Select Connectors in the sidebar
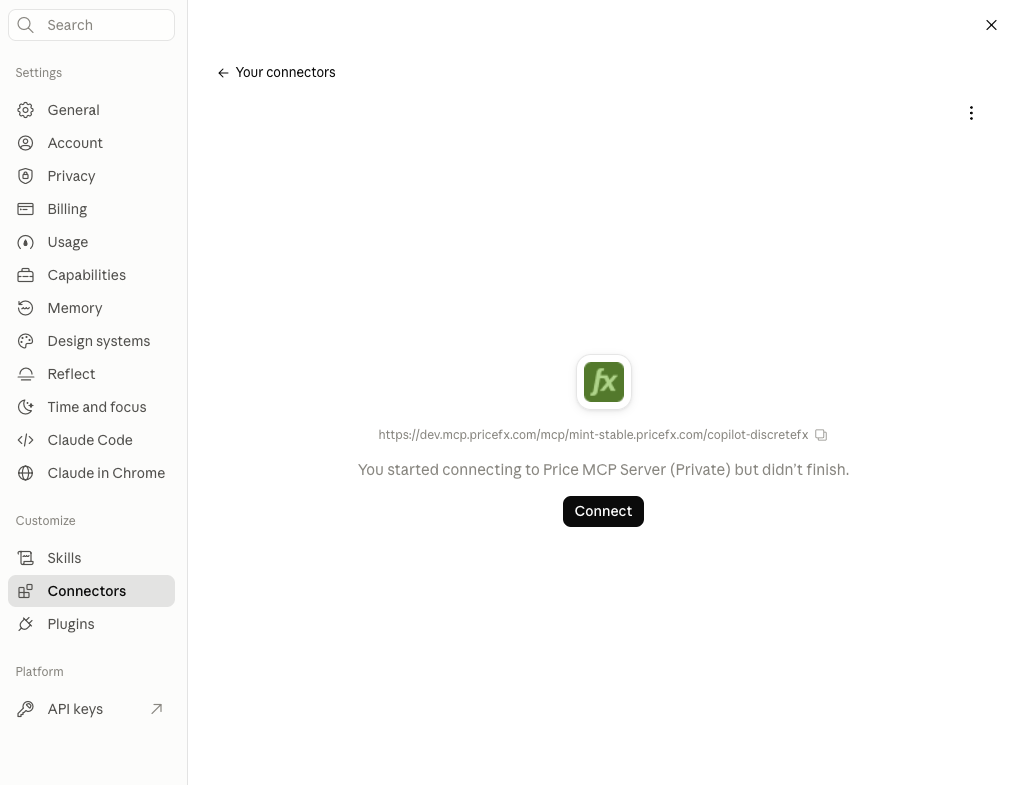Image resolution: width=1015 pixels, height=785 pixels. [x=91, y=591]
